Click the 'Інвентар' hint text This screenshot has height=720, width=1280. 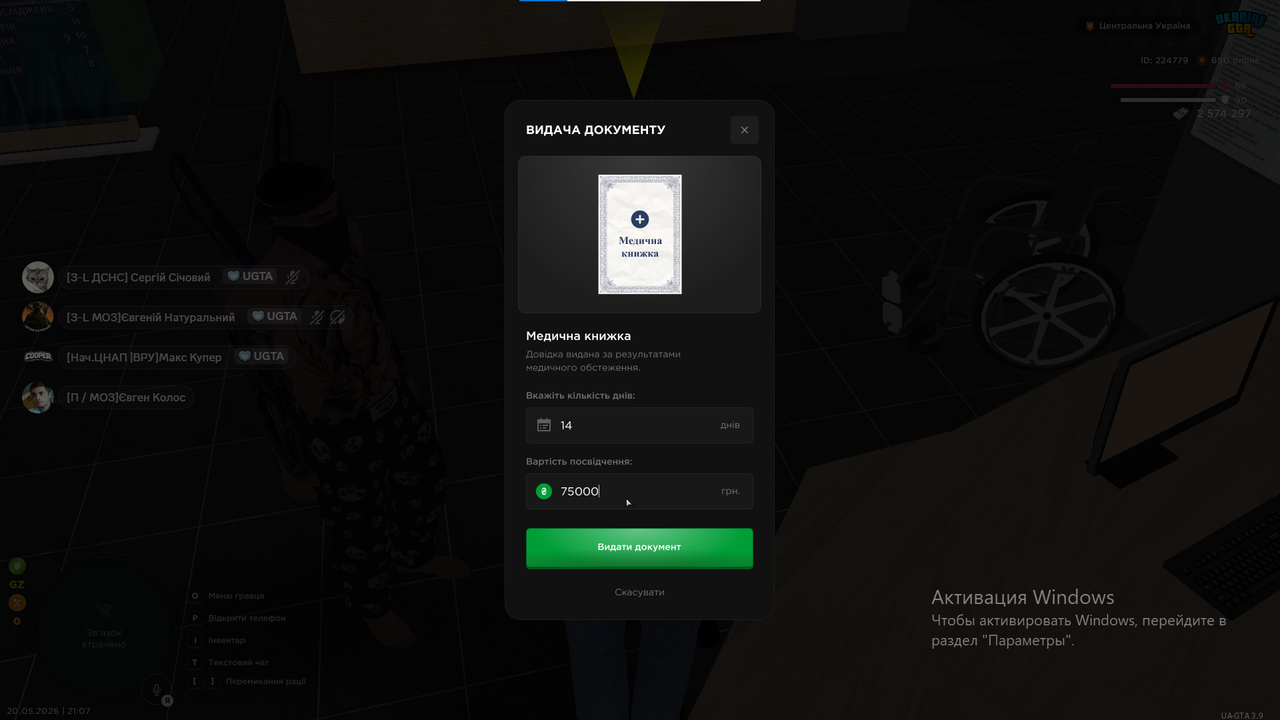pos(227,640)
